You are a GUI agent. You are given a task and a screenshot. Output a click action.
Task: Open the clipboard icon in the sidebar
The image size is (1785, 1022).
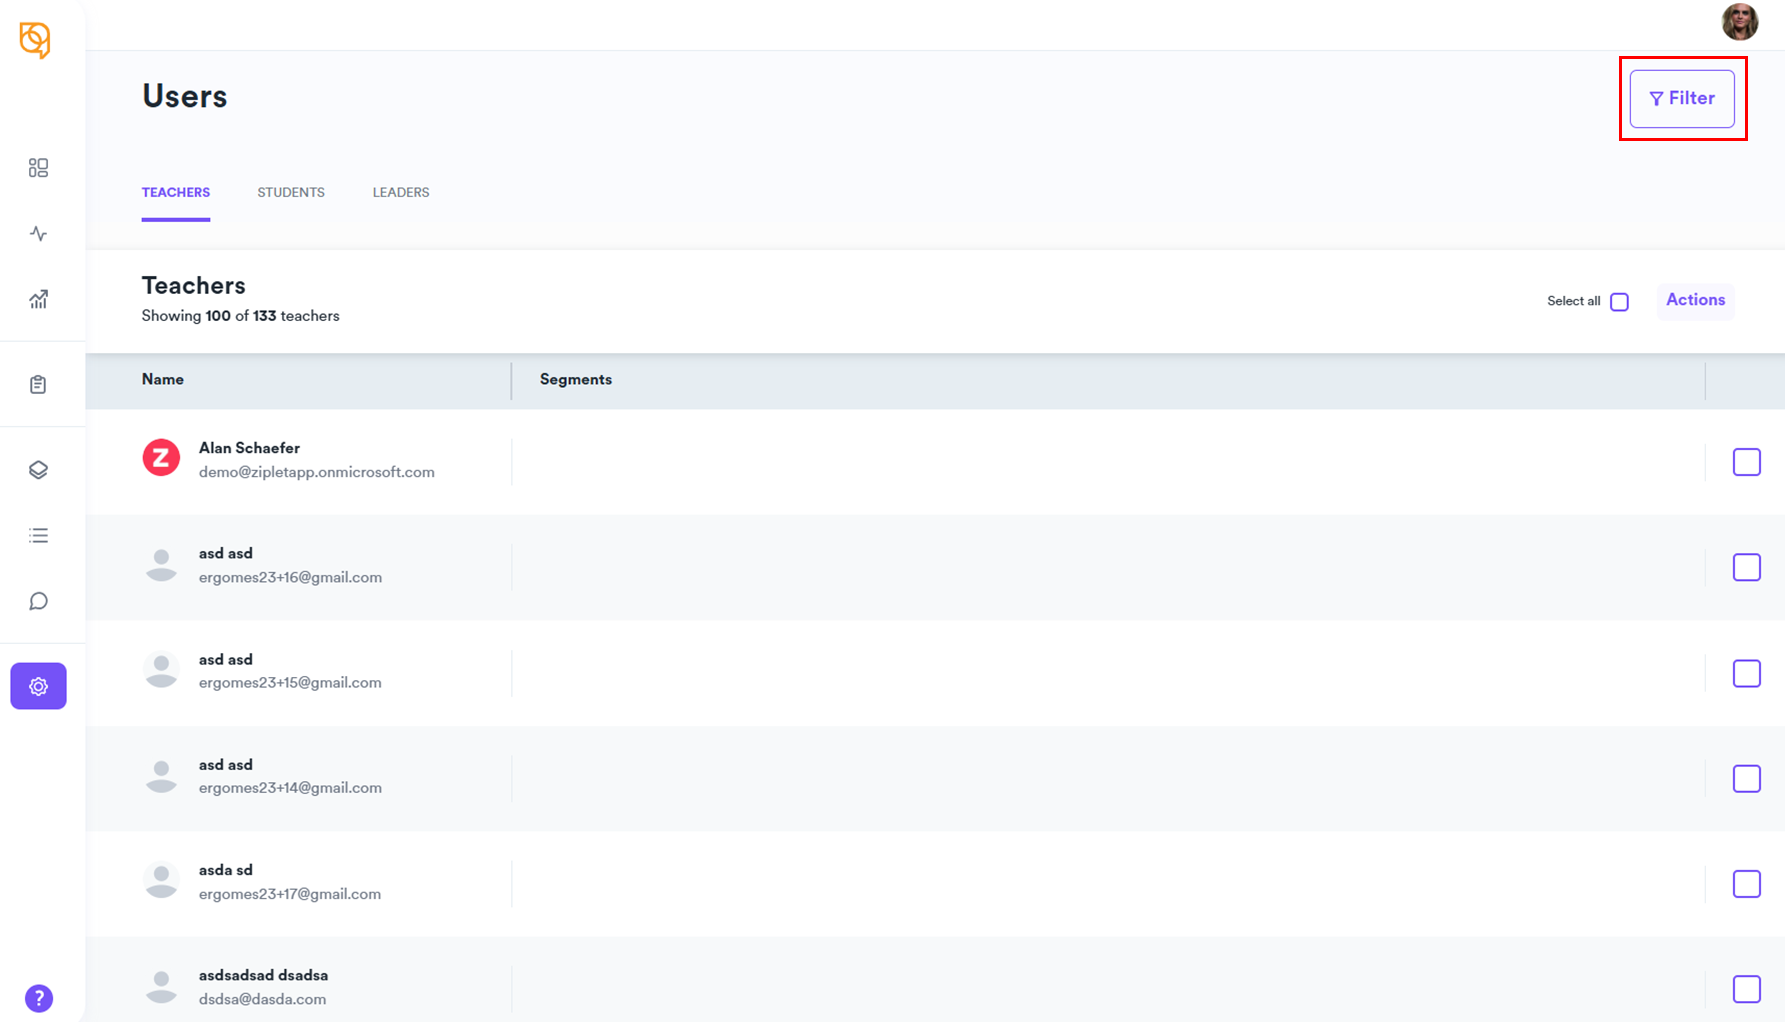(38, 385)
